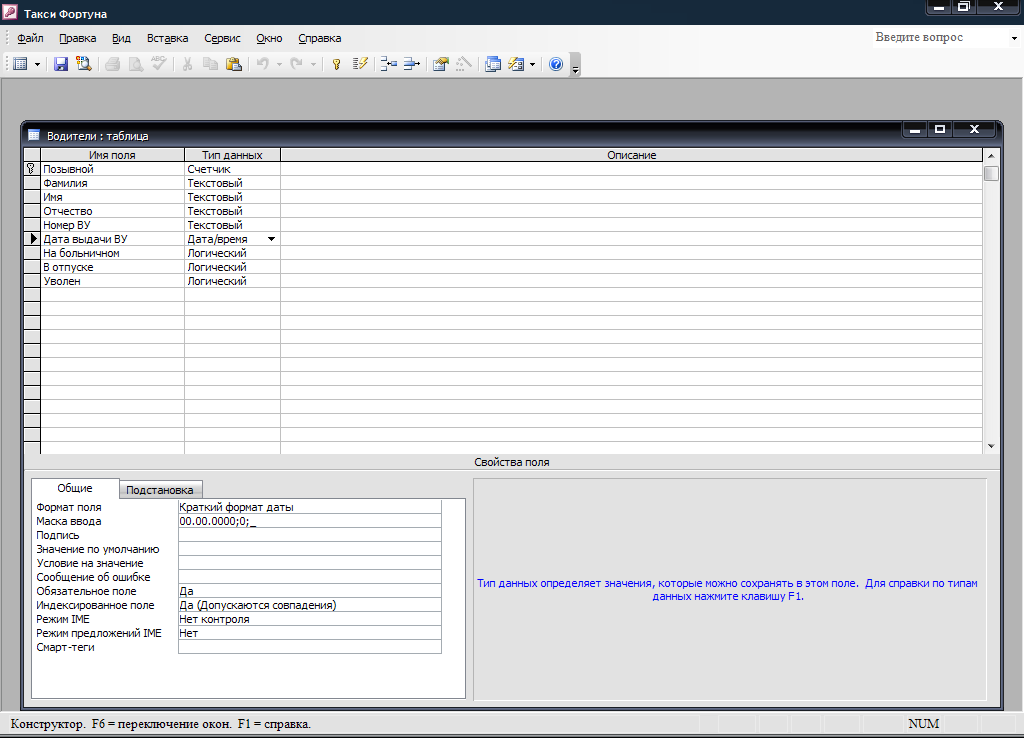Click the Access icon in title bar
The width and height of the screenshot is (1024, 738).
coord(9,12)
